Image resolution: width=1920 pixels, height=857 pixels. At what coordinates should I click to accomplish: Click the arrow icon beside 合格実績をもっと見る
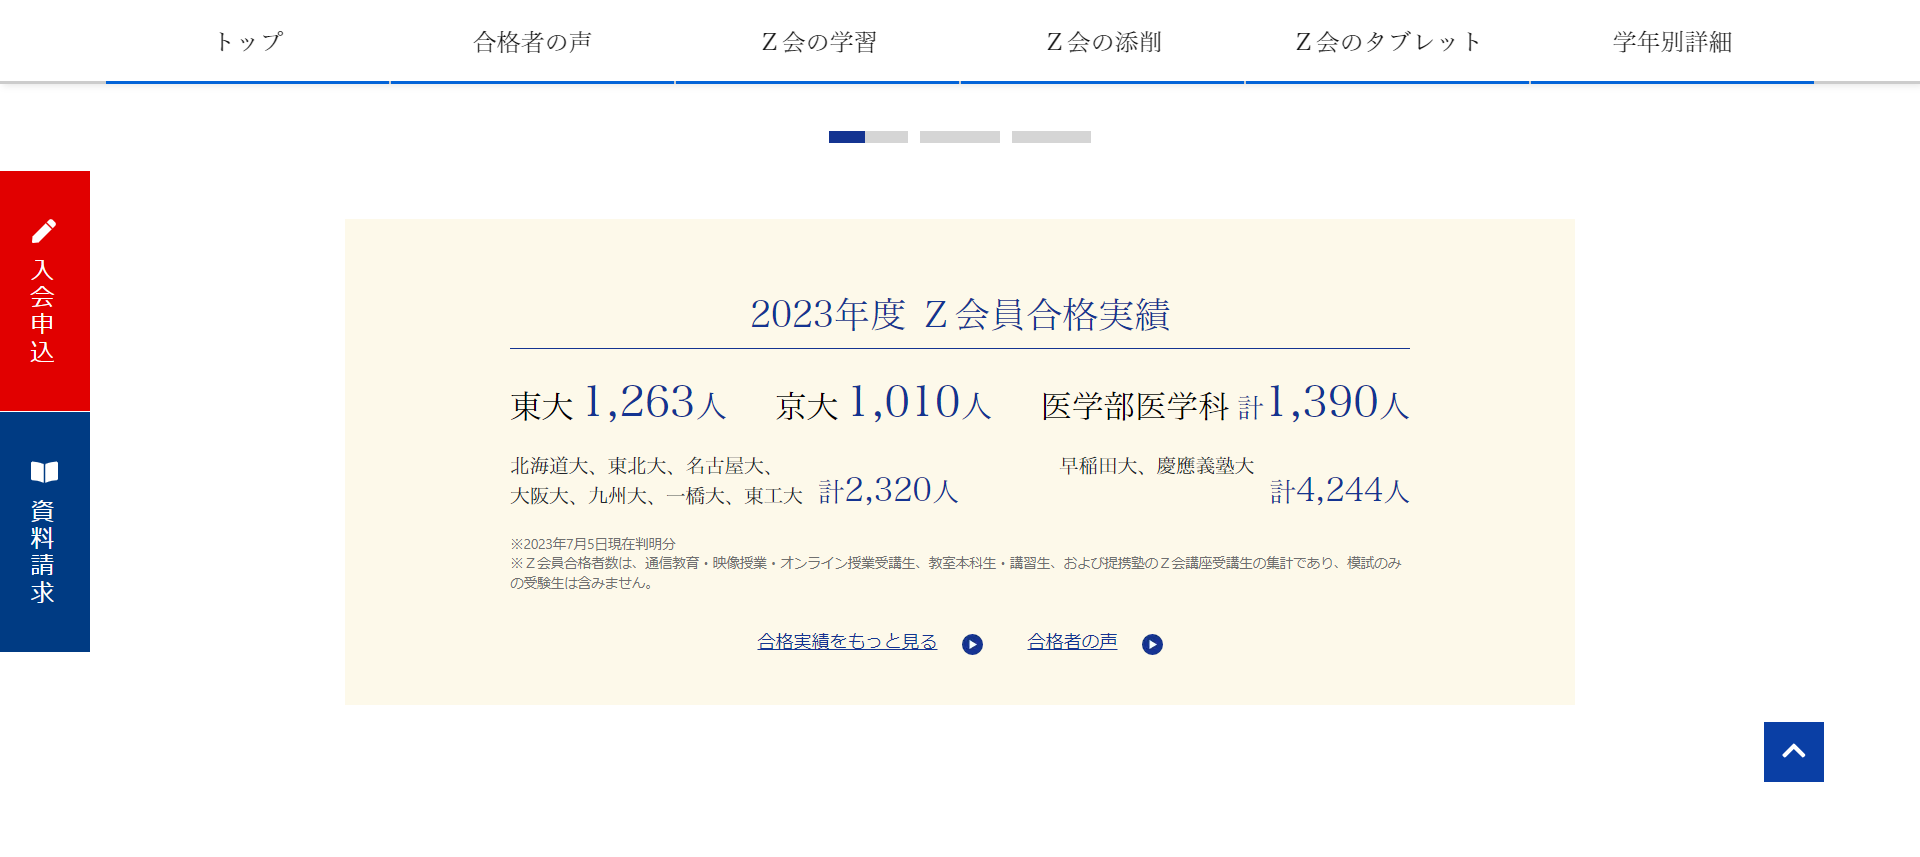(x=972, y=645)
